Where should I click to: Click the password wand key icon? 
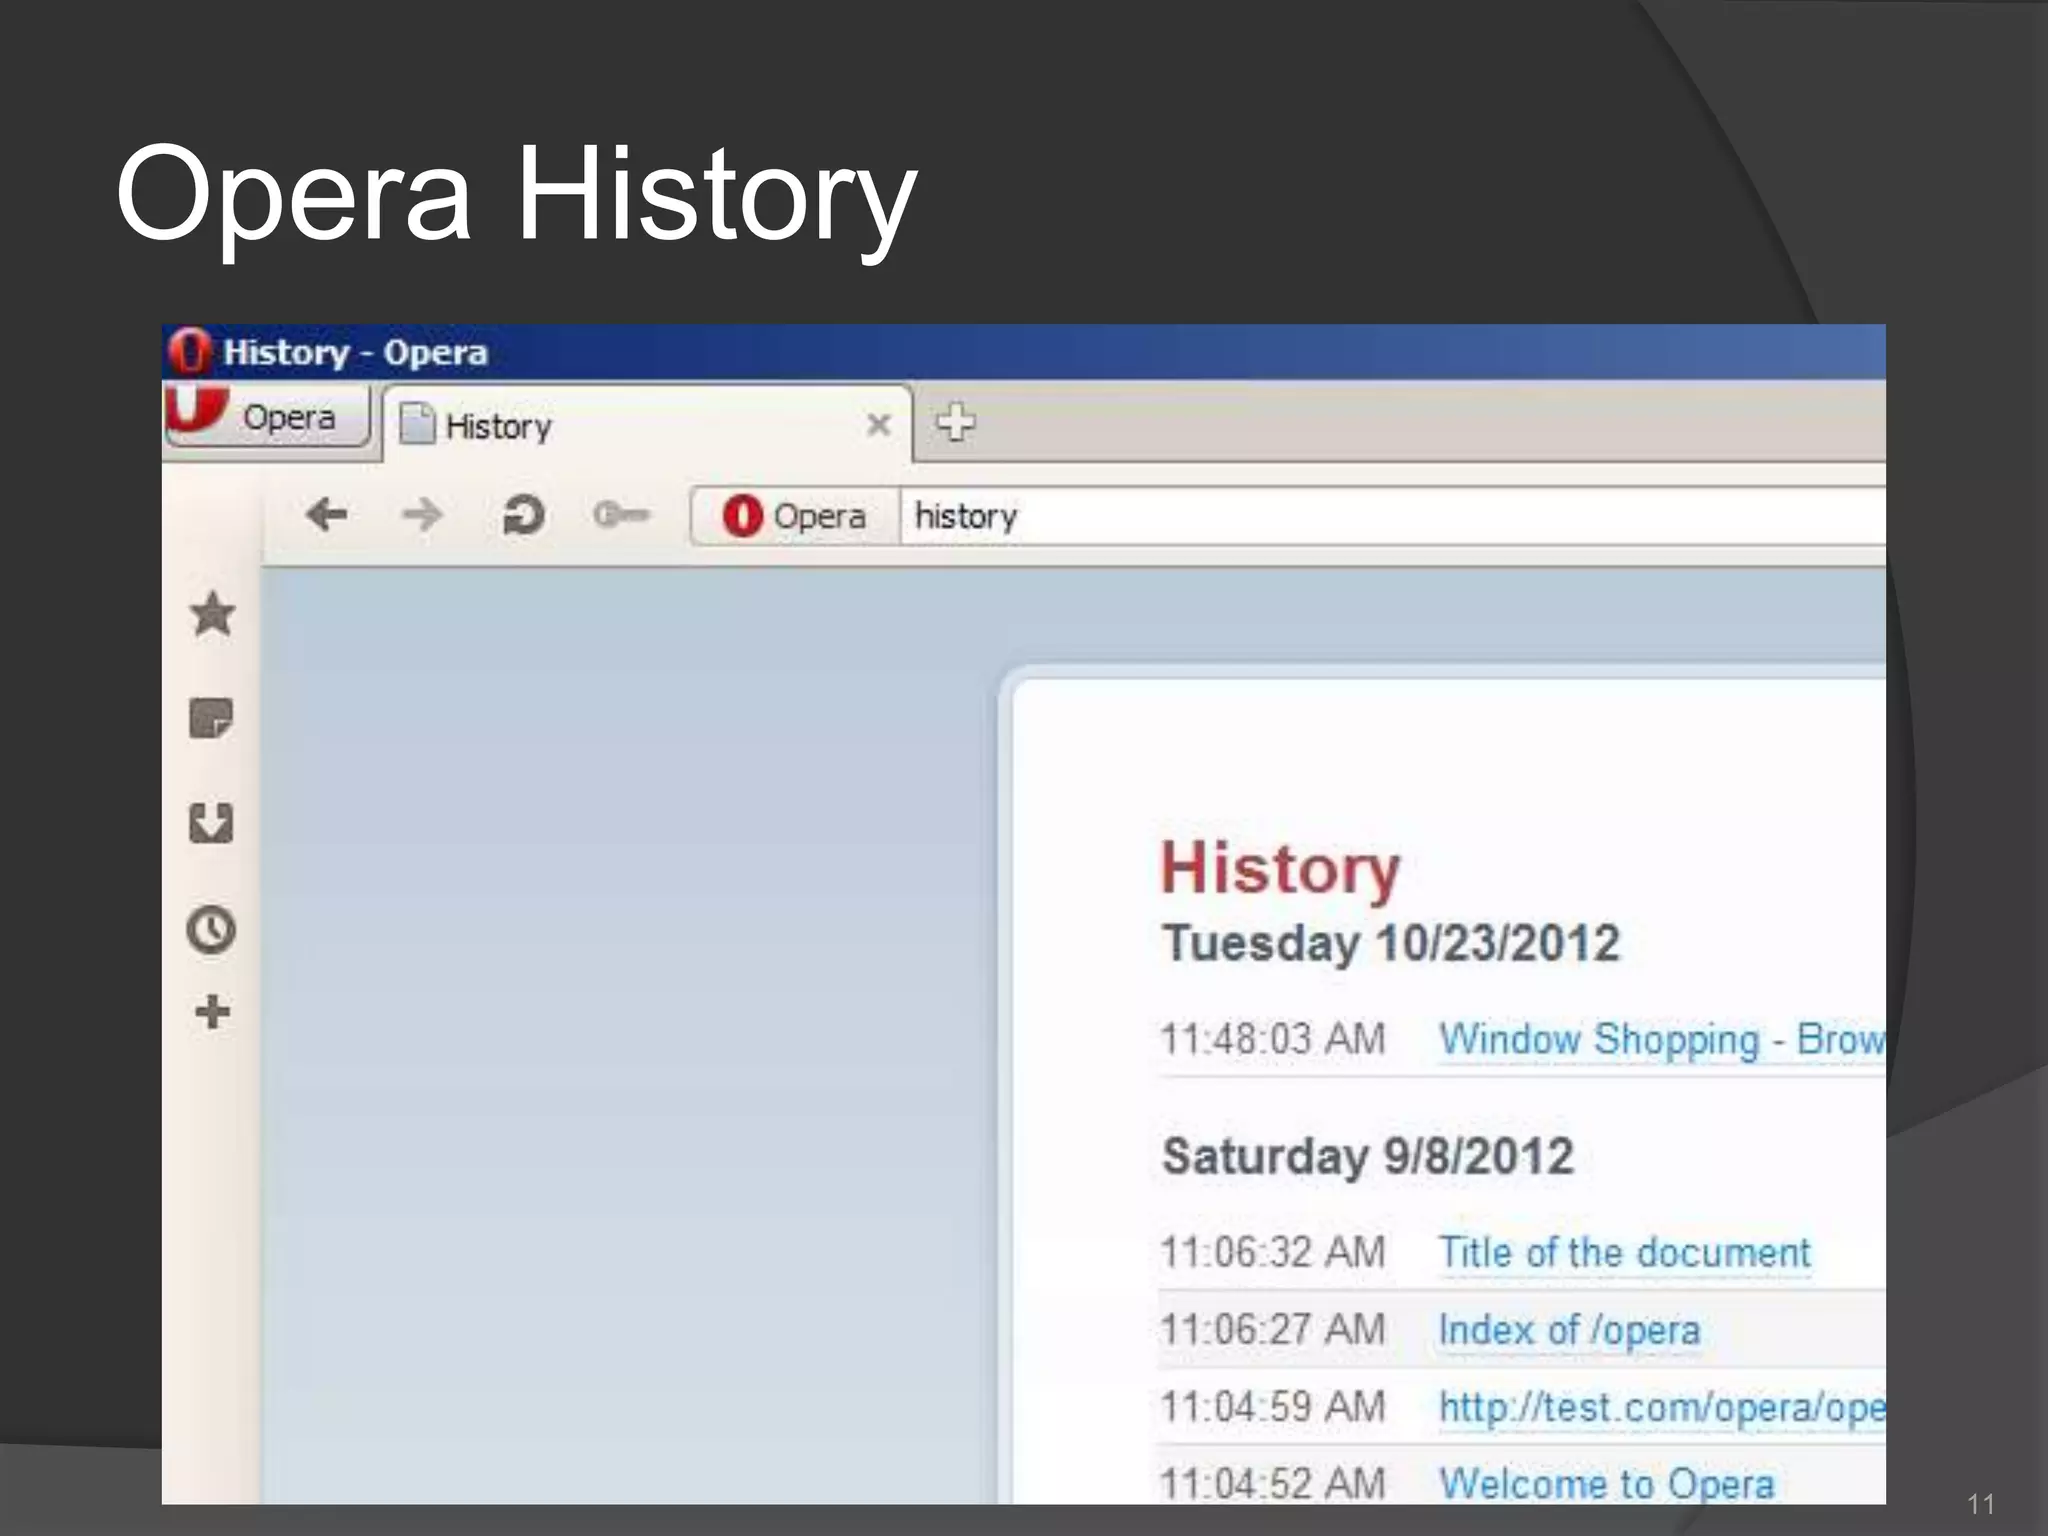pyautogui.click(x=620, y=515)
